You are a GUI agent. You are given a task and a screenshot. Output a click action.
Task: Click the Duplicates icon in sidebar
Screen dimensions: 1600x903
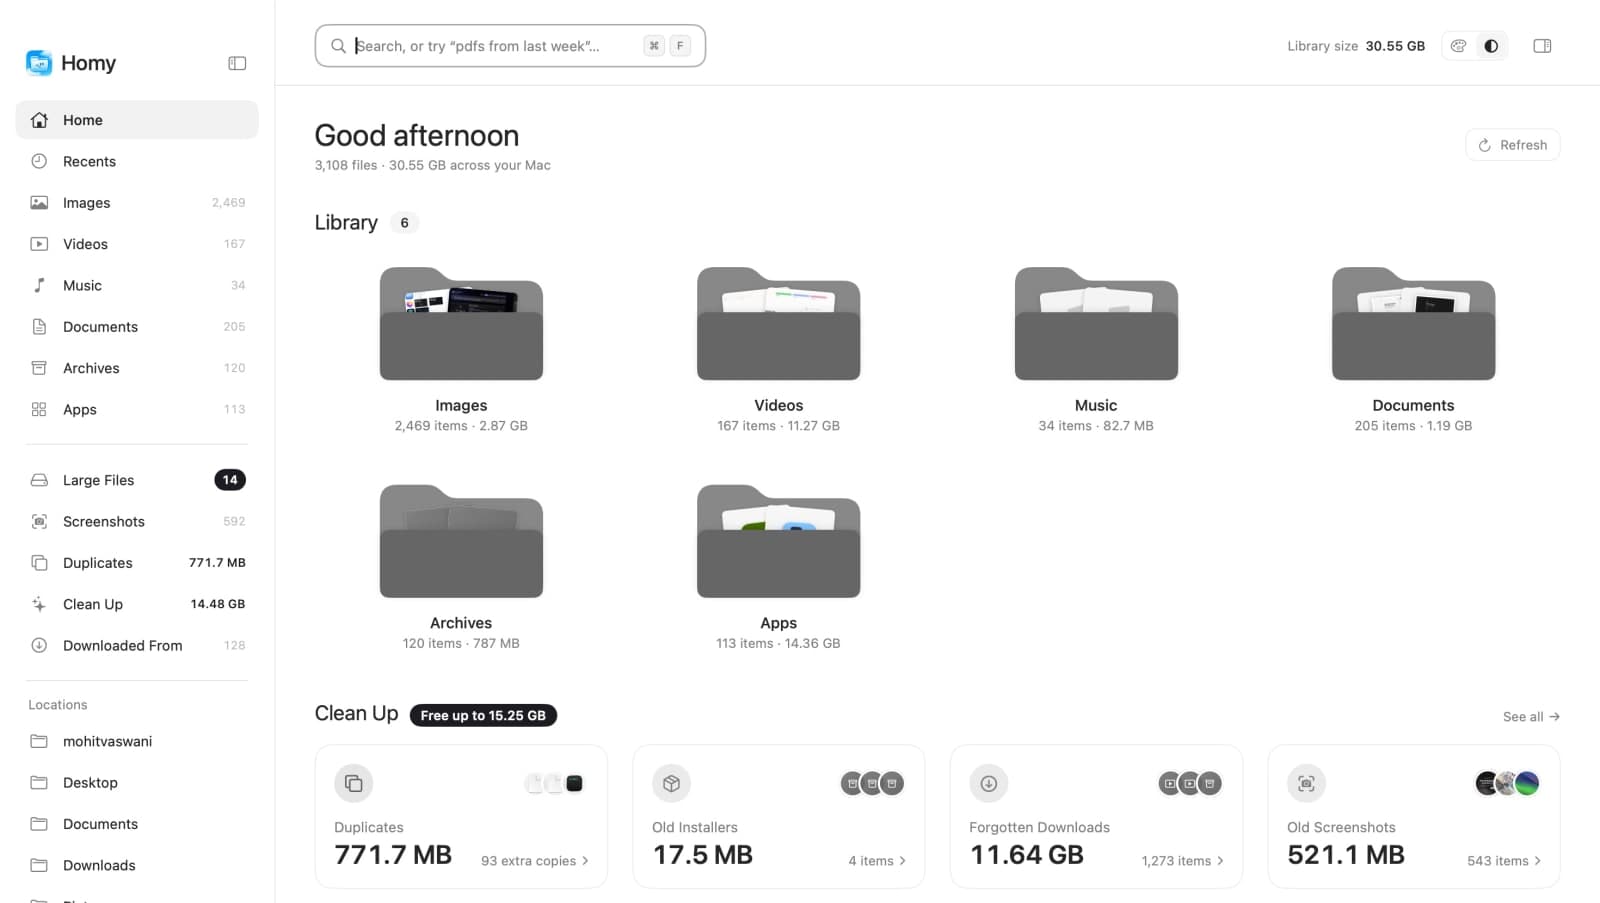click(39, 563)
